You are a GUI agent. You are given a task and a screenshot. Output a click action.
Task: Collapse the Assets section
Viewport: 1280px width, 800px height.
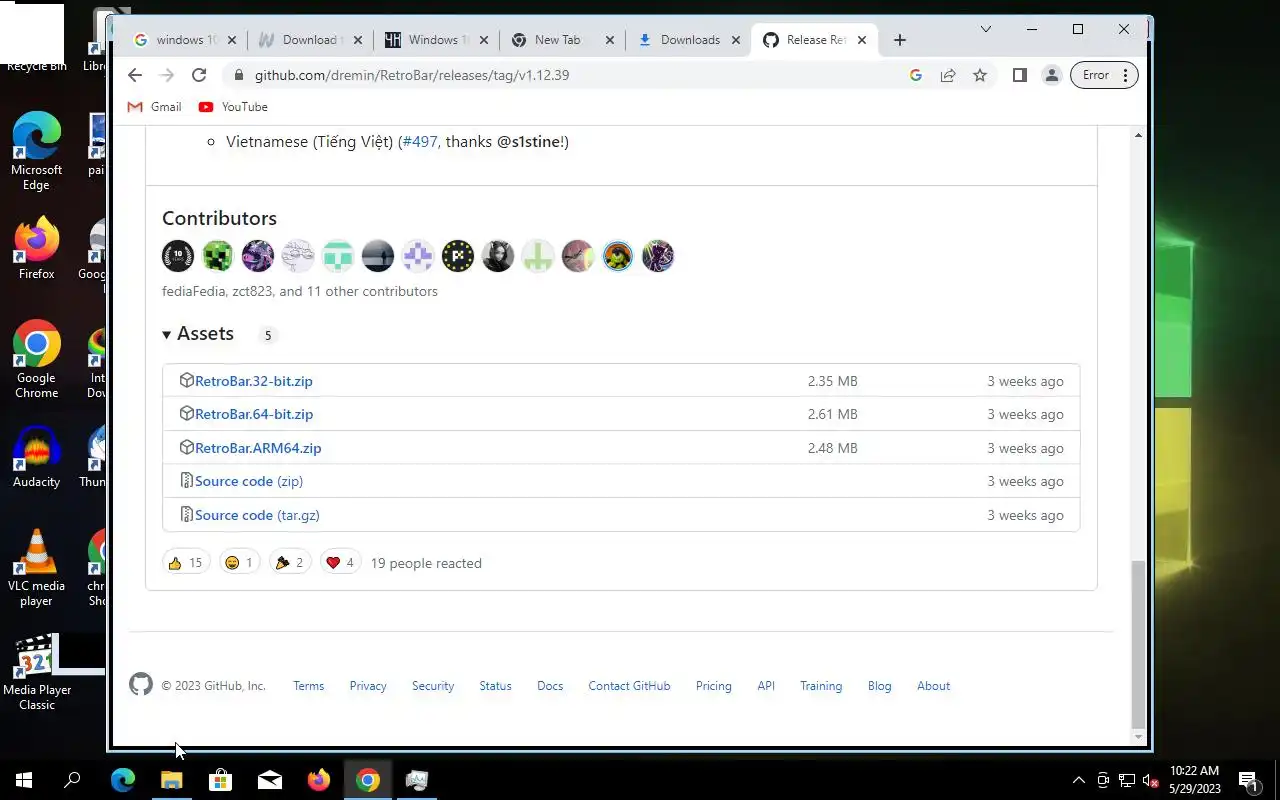click(198, 334)
